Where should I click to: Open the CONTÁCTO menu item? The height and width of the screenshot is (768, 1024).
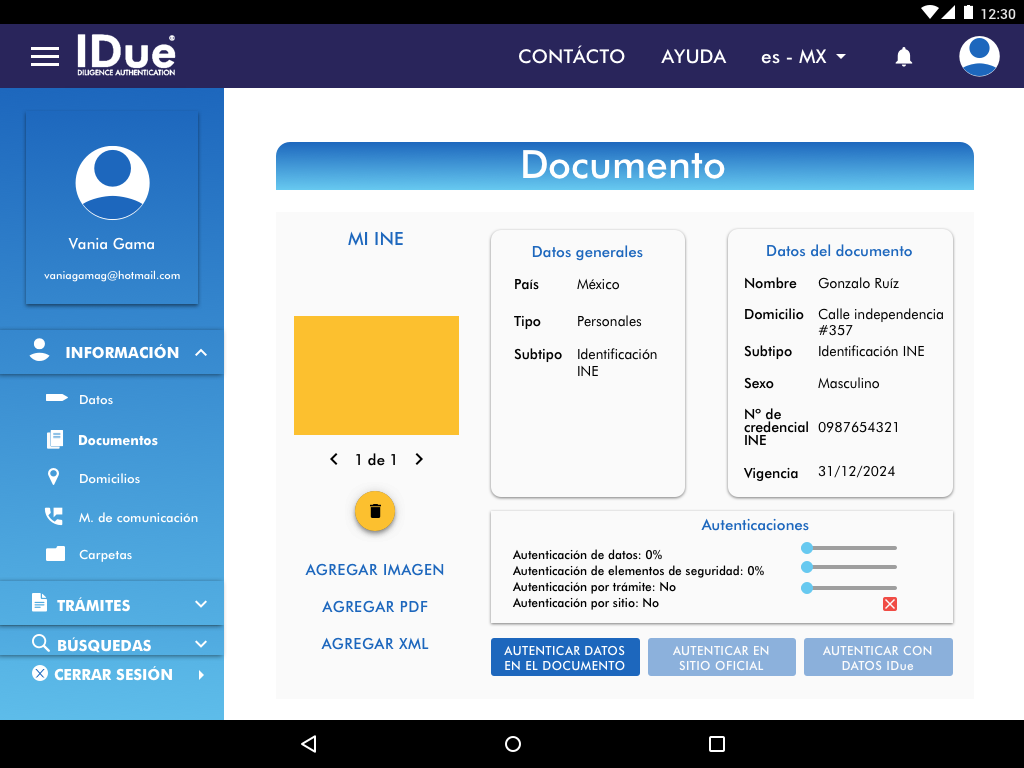click(571, 57)
